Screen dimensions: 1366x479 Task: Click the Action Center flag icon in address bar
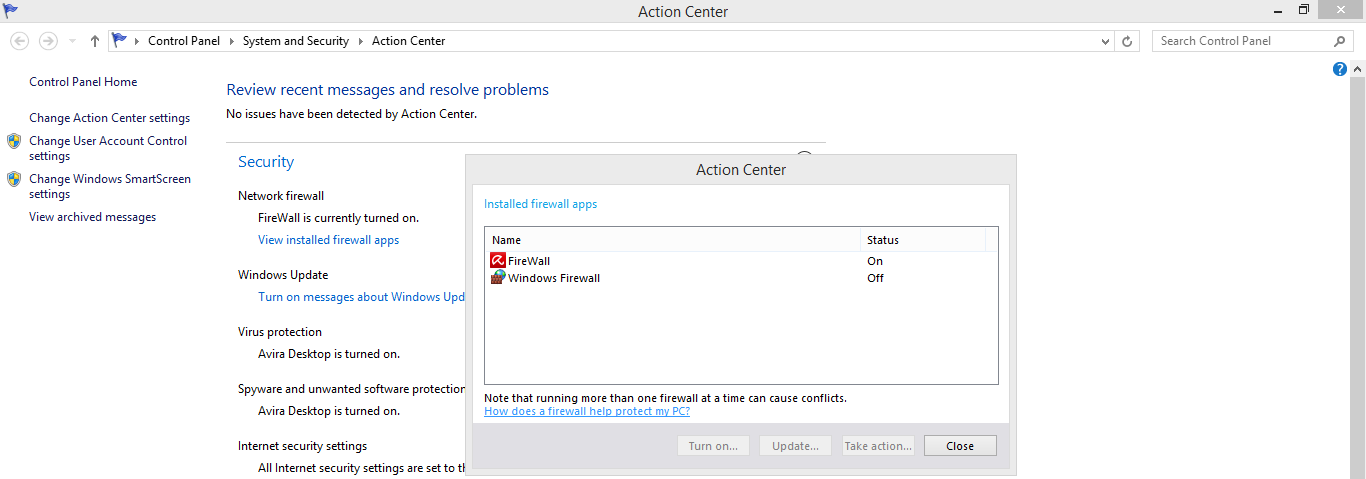pos(120,41)
